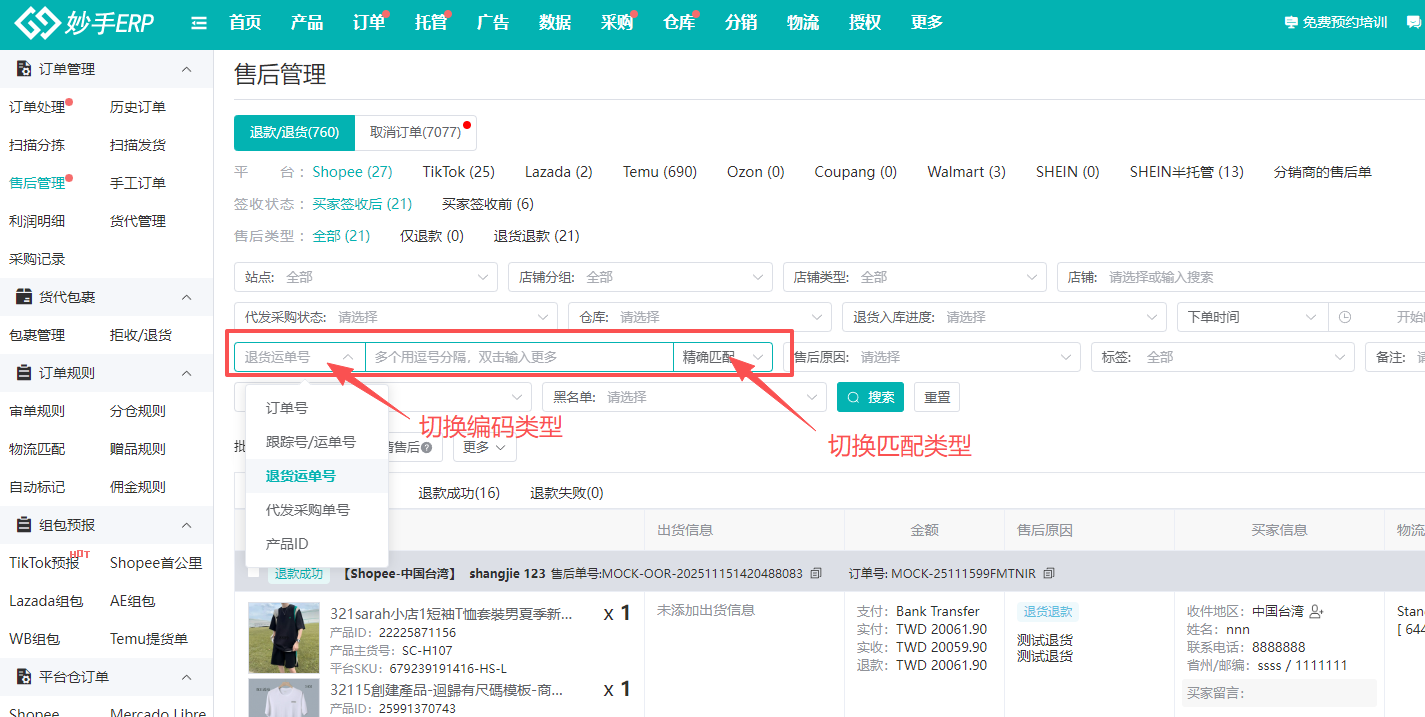Viewport: 1425px width, 717px height.
Task: Open the 更多 batch actions dropdown
Action: 484,447
